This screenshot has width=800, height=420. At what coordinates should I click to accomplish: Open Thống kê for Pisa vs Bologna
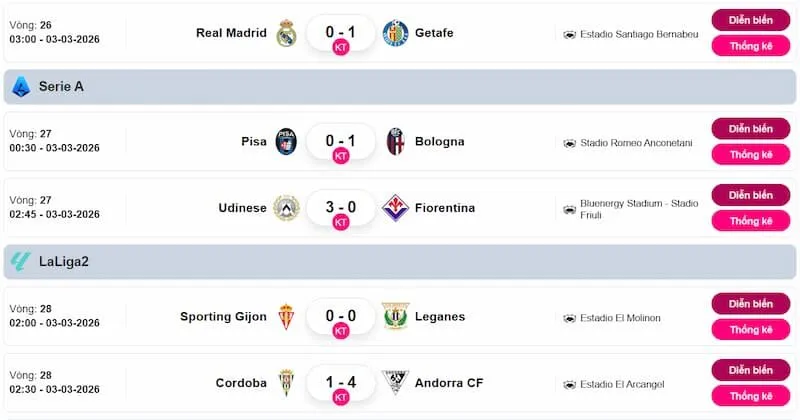[750, 155]
